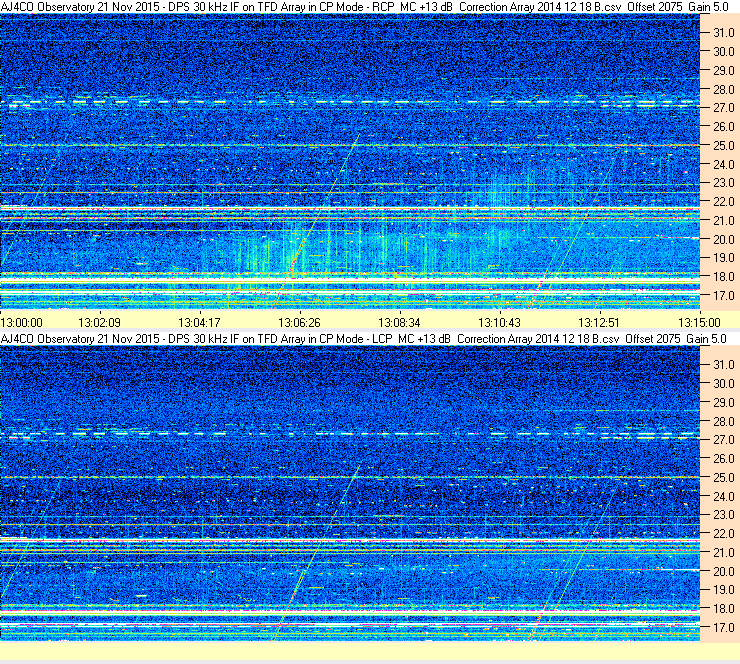This screenshot has height=664, width=740.
Task: Select 18.0 on the LCP frequency axis
Action: [724, 609]
